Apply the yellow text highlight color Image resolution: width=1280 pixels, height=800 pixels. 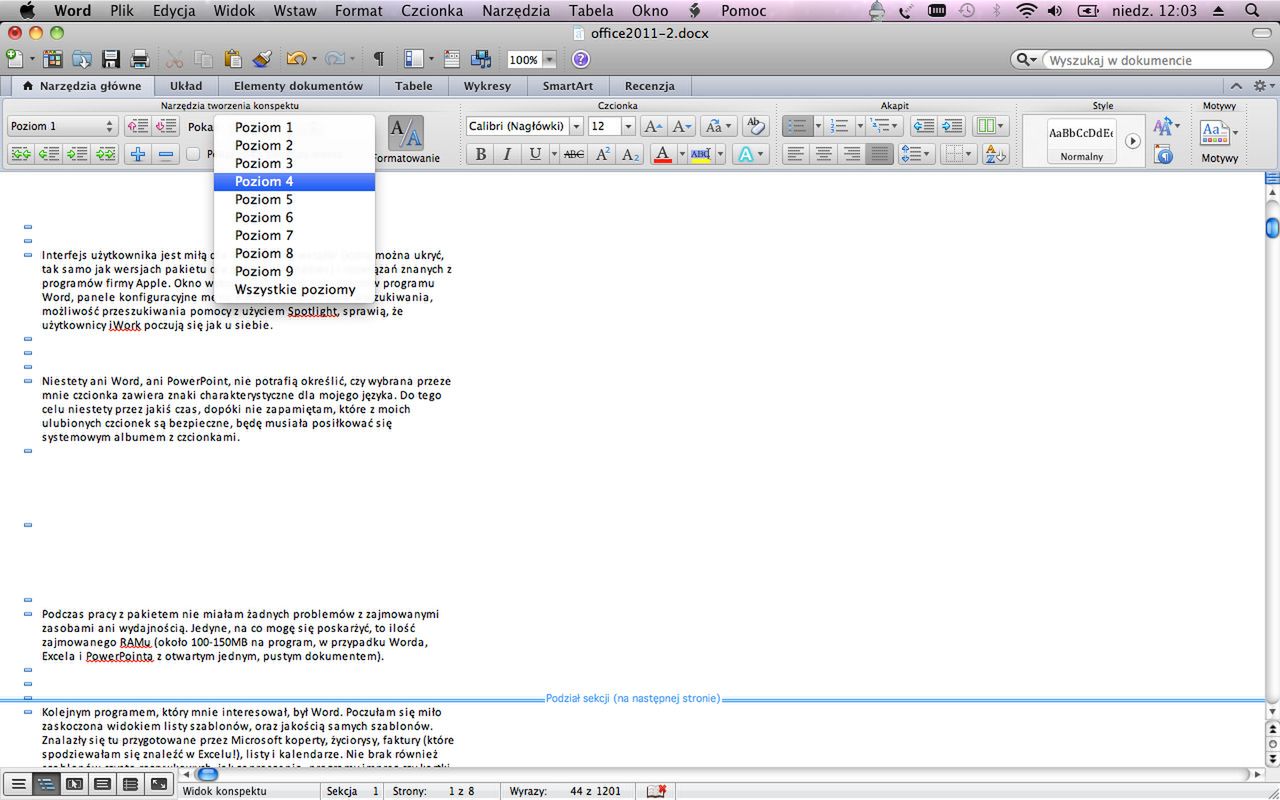(700, 154)
